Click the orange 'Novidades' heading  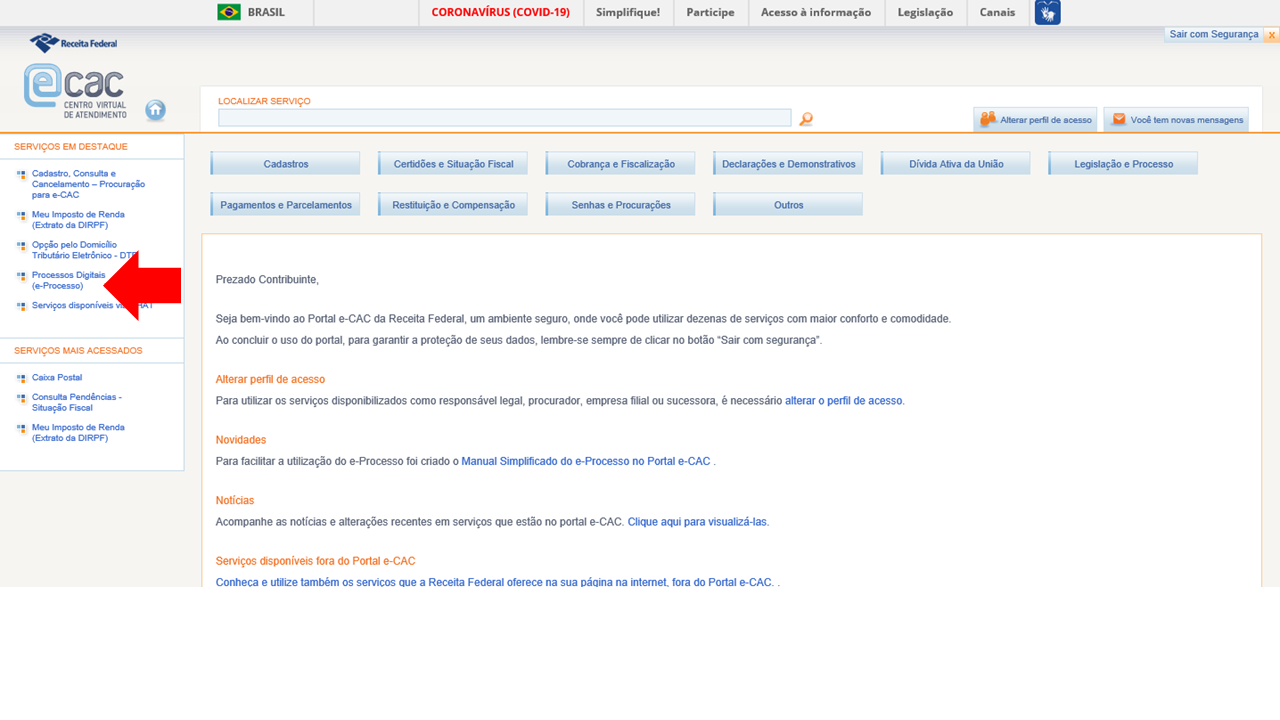click(241, 440)
